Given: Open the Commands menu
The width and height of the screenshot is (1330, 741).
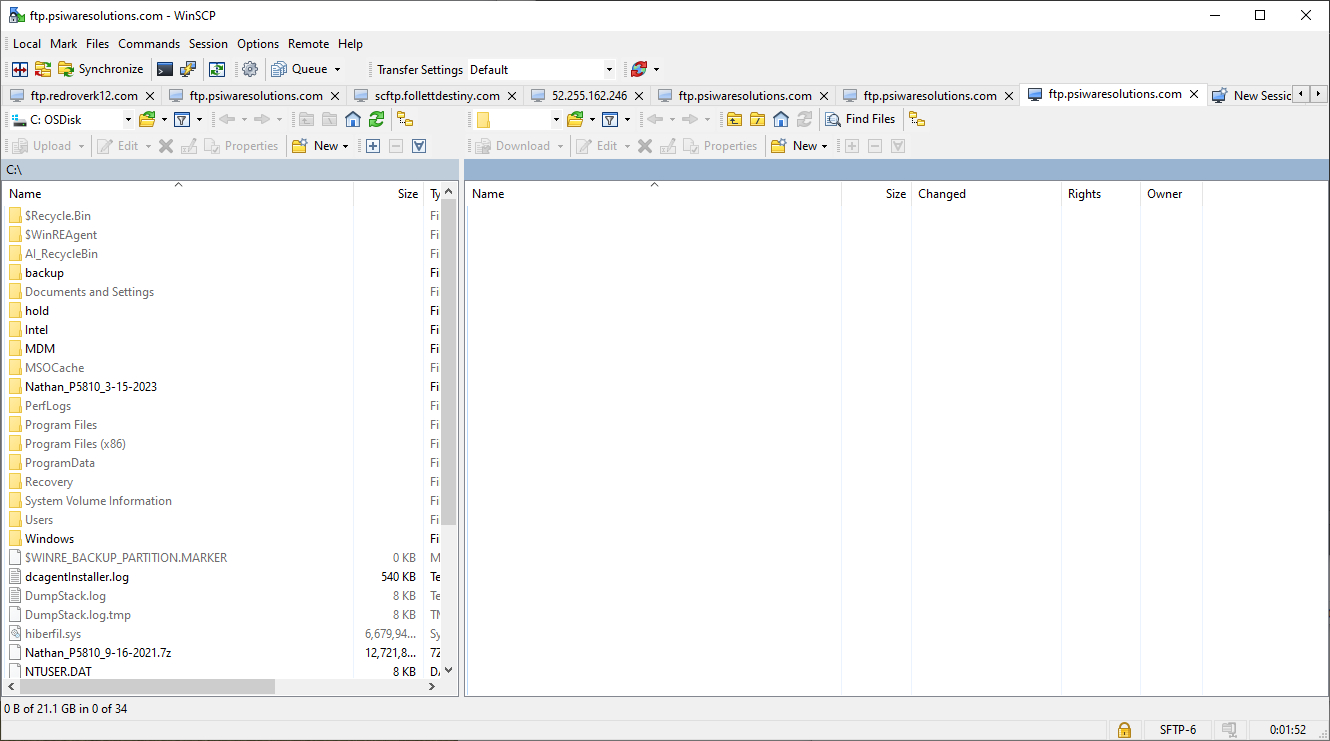Looking at the screenshot, I should [149, 44].
